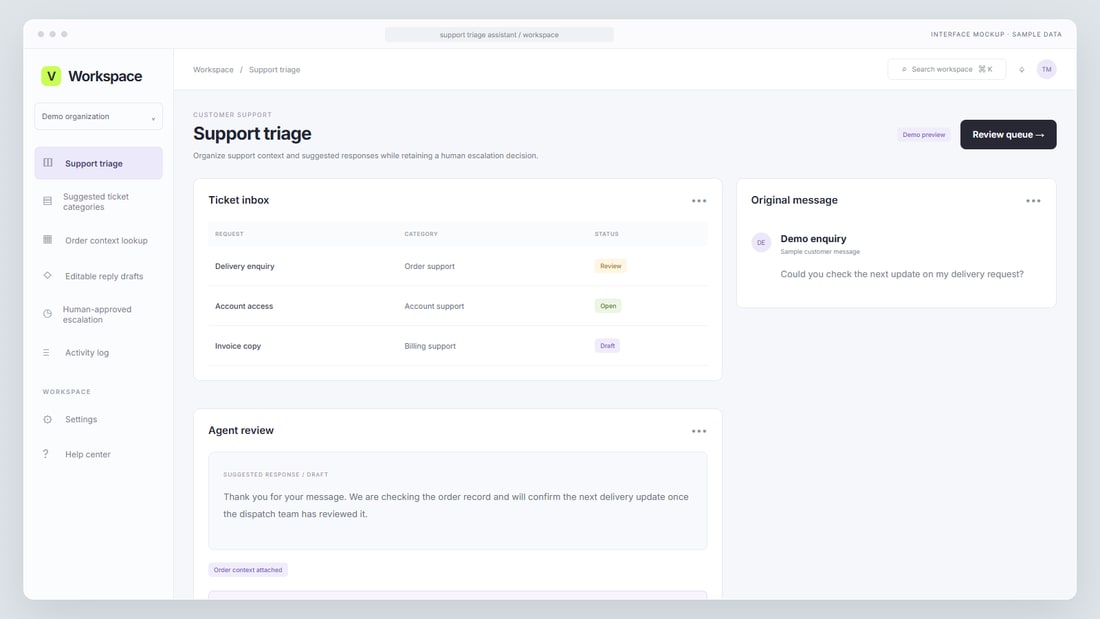
Task: Click the green V Workspace logo
Action: pyautogui.click(x=51, y=76)
